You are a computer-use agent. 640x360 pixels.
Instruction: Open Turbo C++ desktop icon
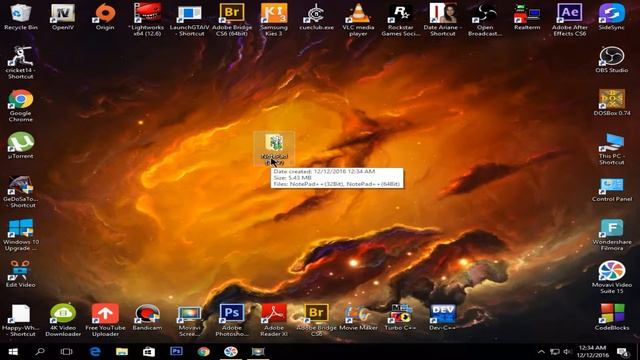tap(400, 317)
